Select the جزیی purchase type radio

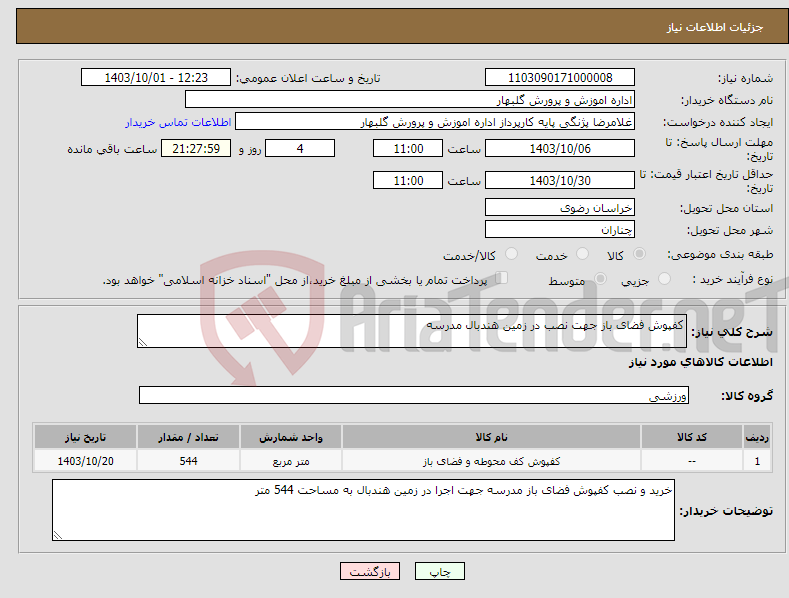[664, 278]
